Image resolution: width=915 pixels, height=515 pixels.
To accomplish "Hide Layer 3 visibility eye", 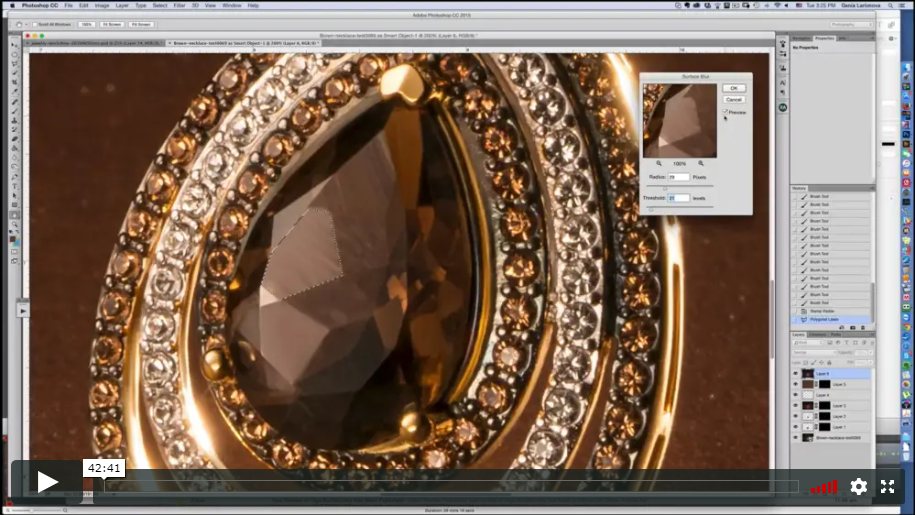I will (795, 405).
